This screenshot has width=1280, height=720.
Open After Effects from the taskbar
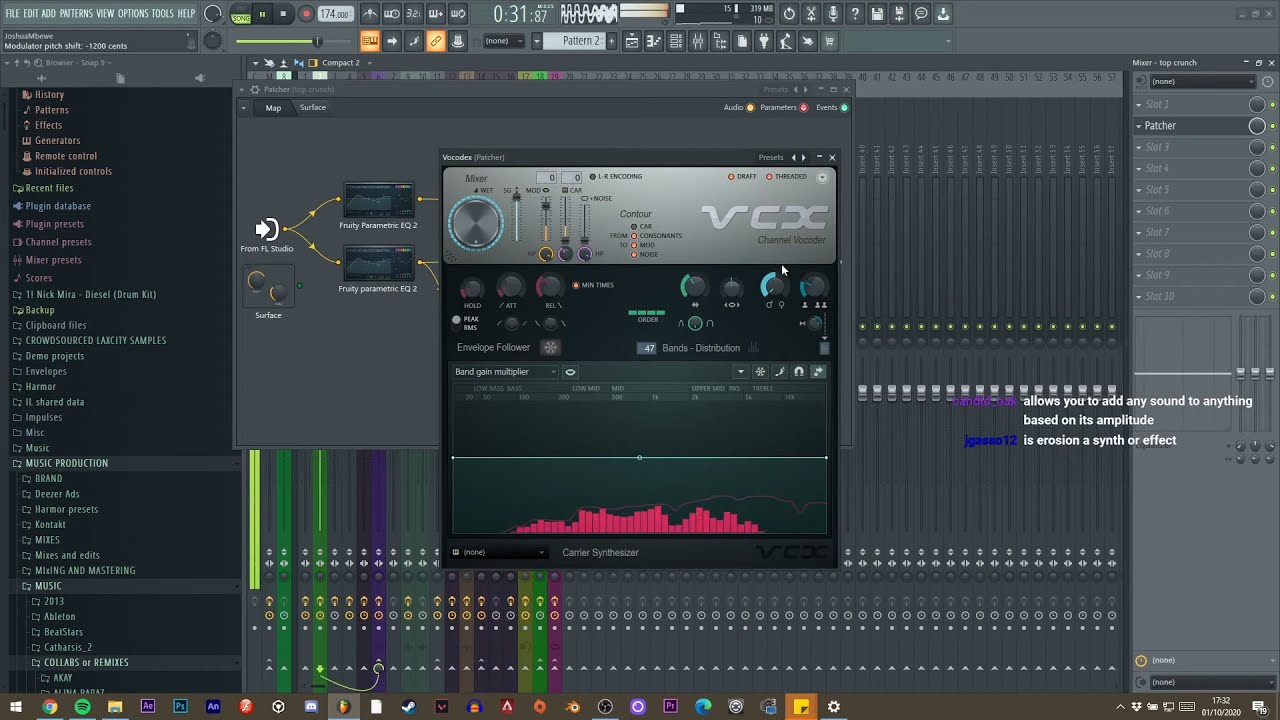tap(147, 707)
